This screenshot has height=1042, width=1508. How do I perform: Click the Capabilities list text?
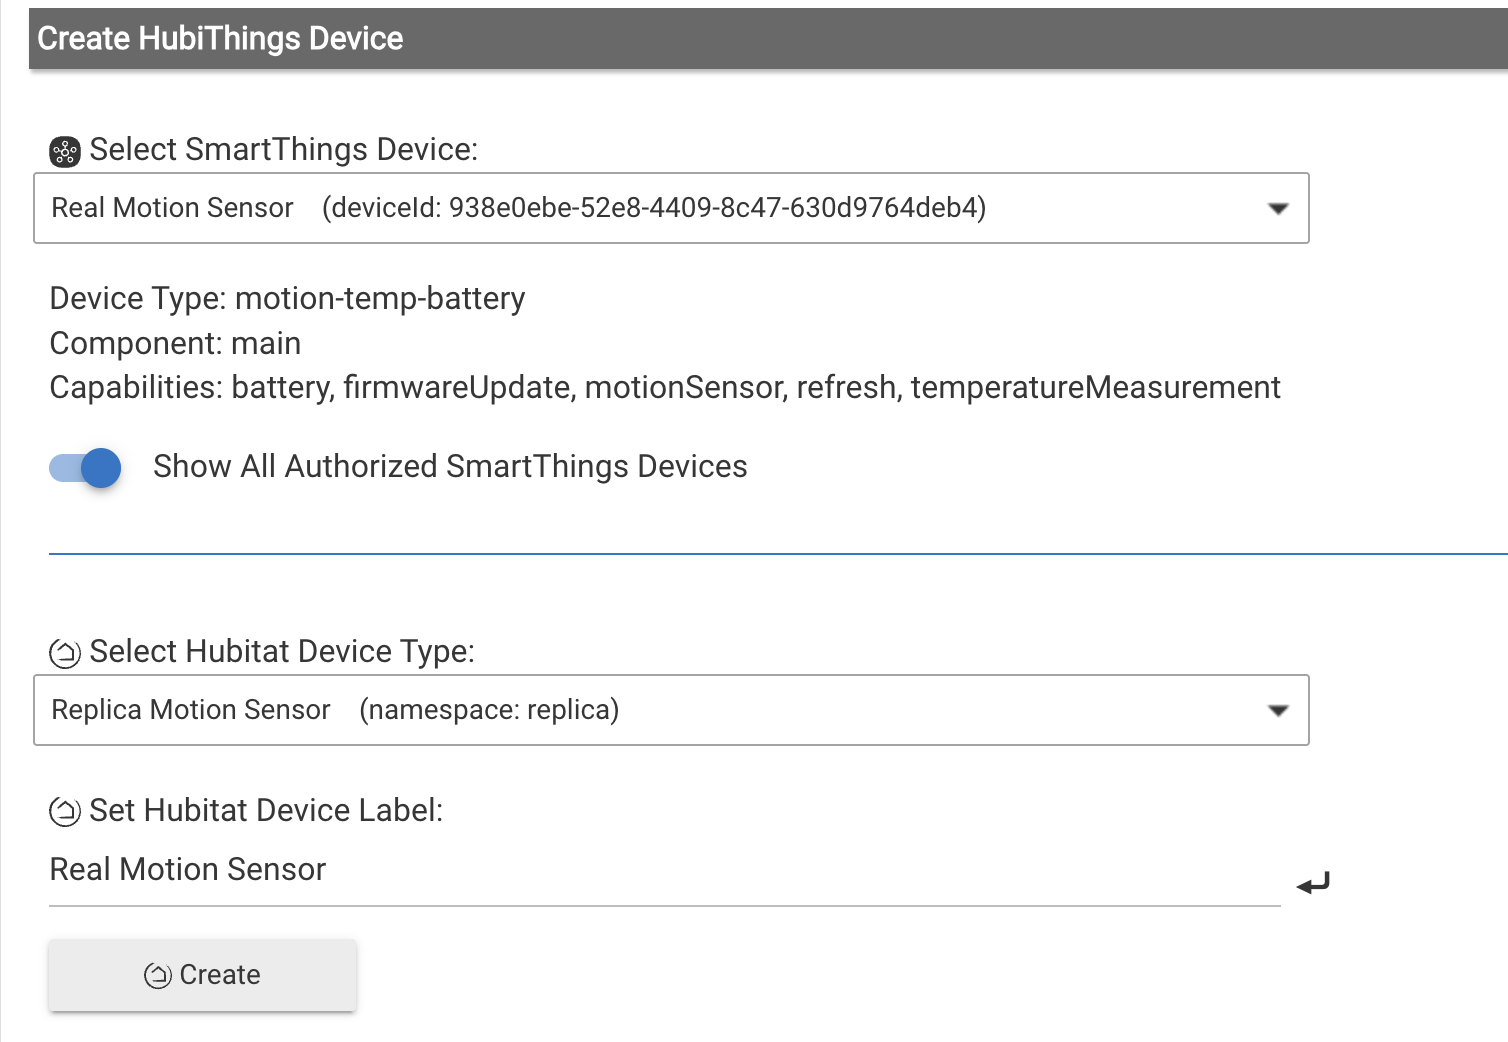665,388
